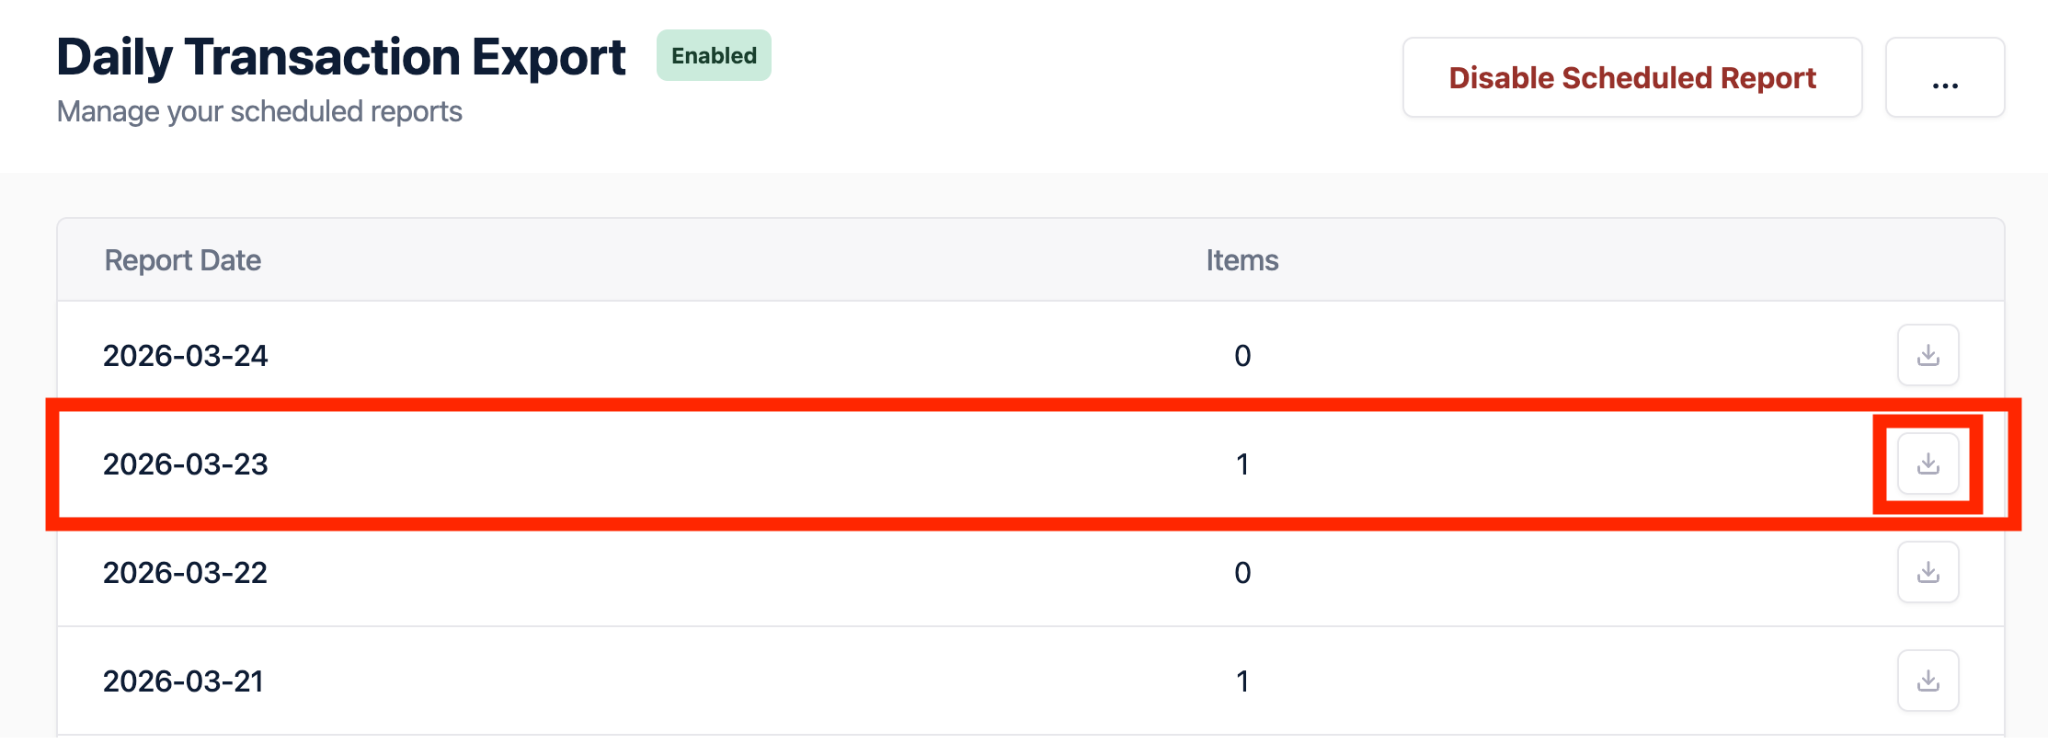This screenshot has height=738, width=2048.
Task: Download the 2026-03-24 report
Action: pos(1927,355)
